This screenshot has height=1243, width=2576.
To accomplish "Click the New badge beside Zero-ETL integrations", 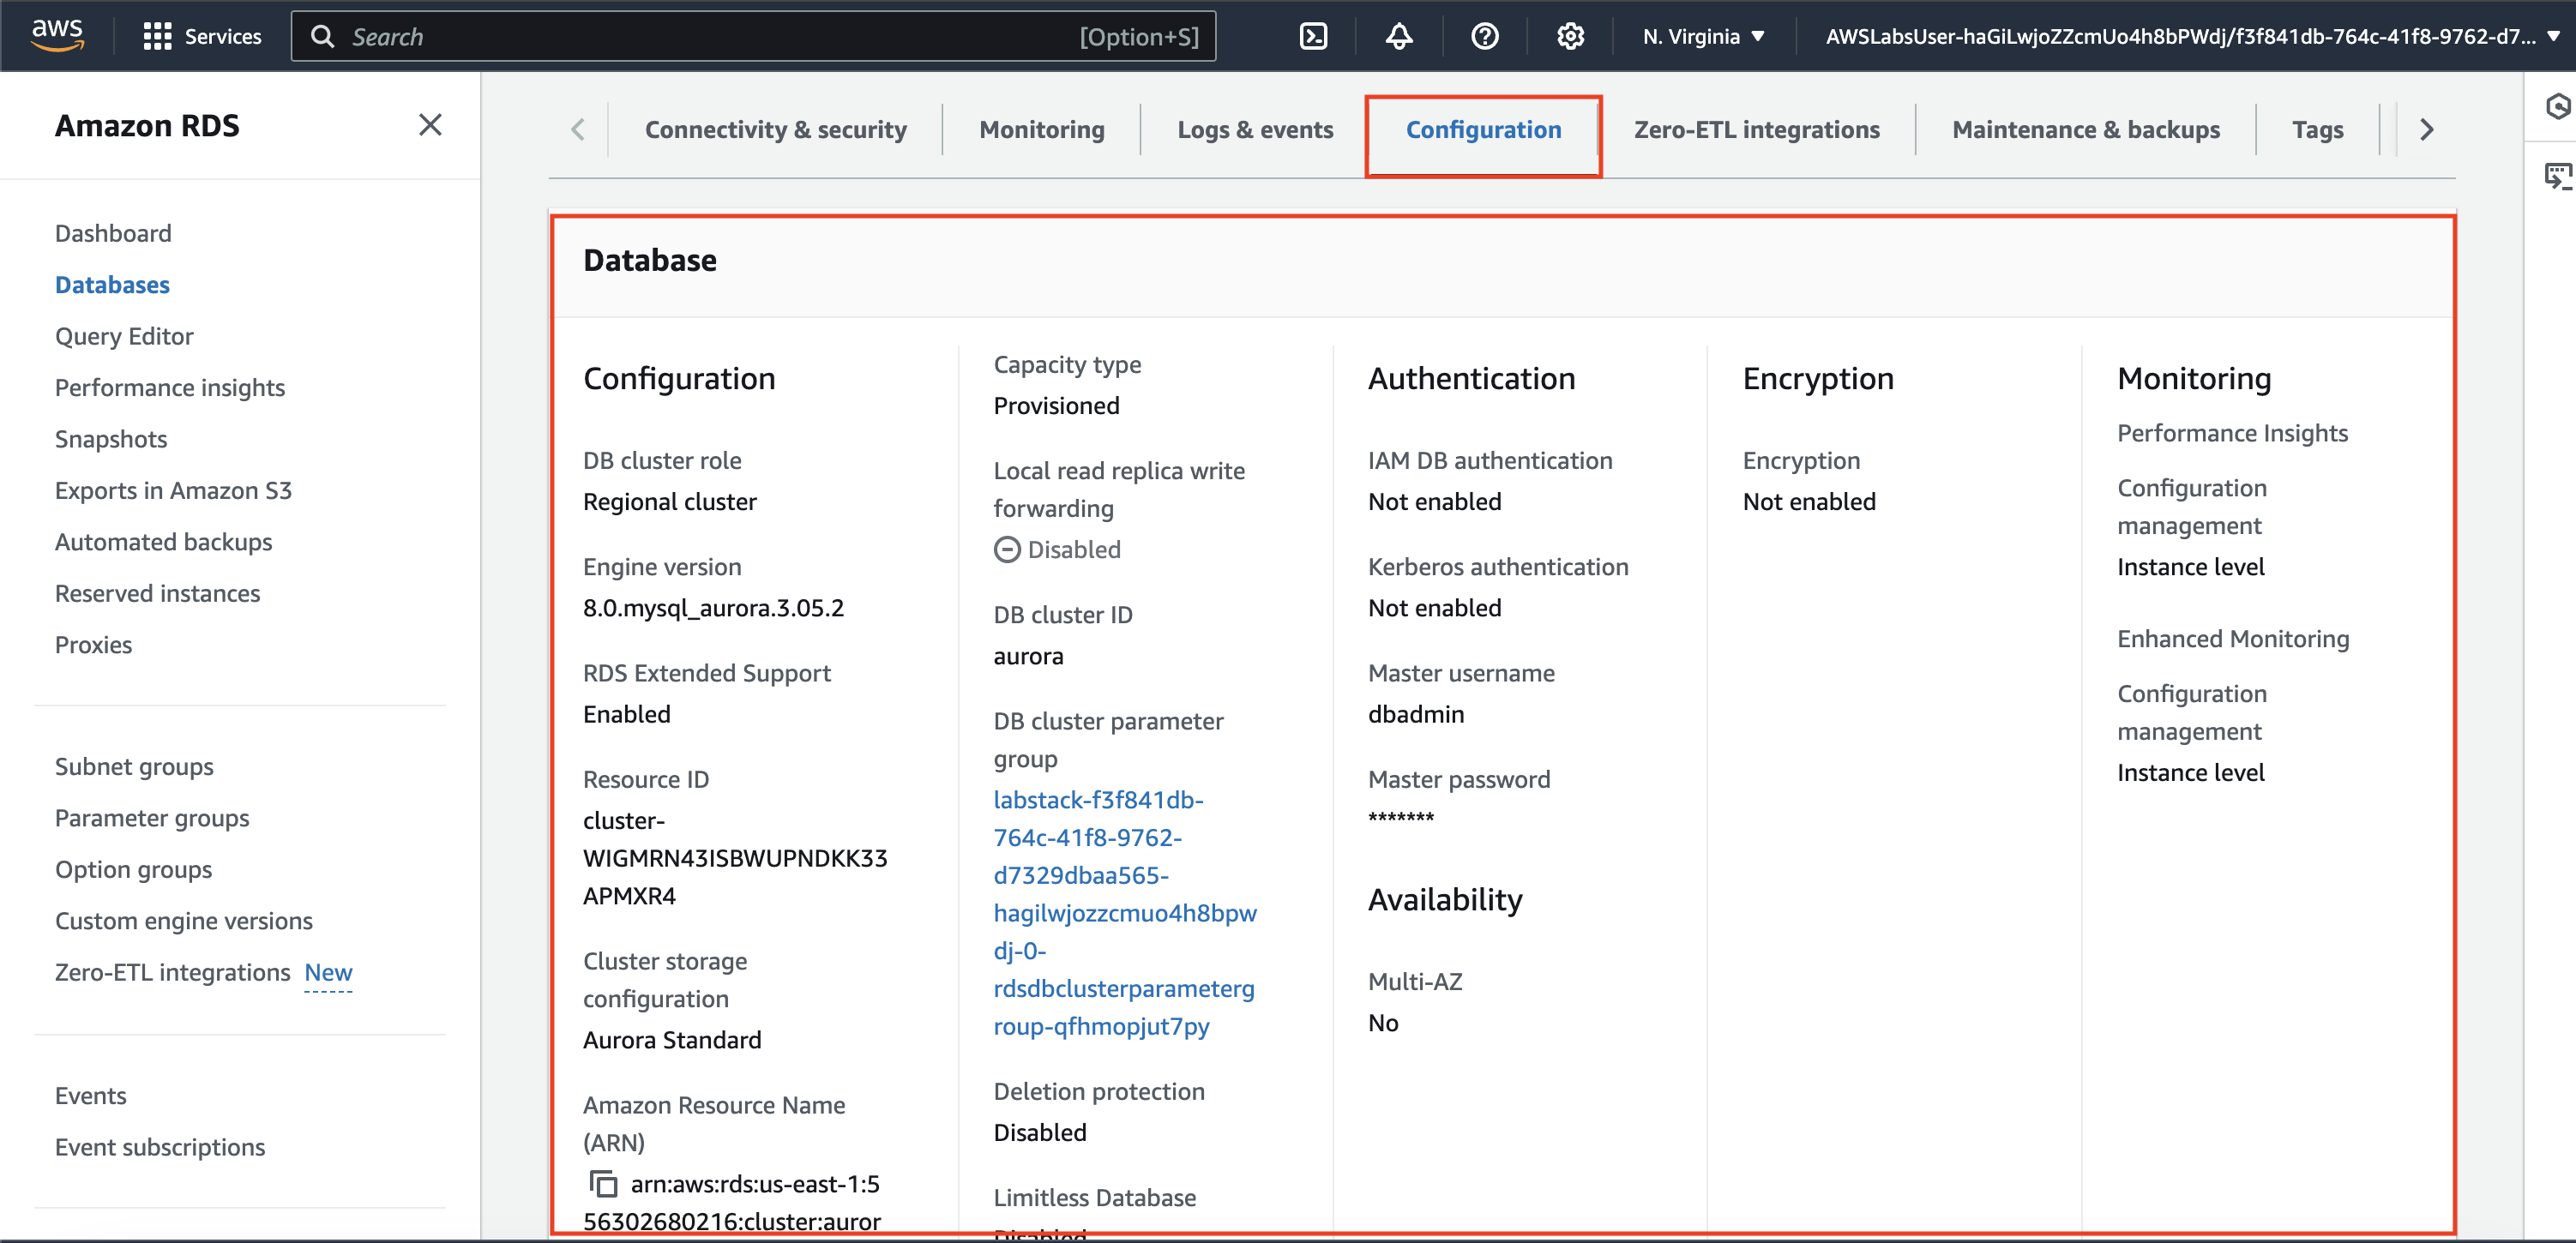I will point(328,972).
